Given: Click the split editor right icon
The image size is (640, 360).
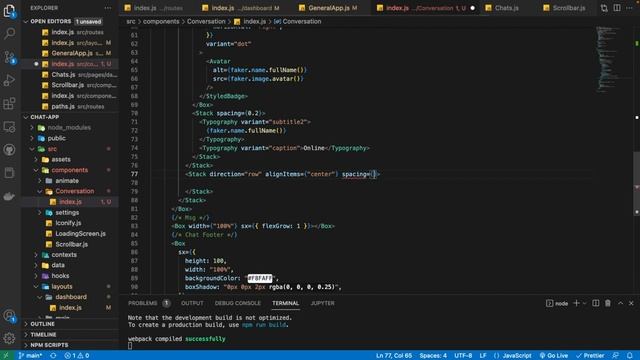Looking at the screenshot, I should pos(617,8).
